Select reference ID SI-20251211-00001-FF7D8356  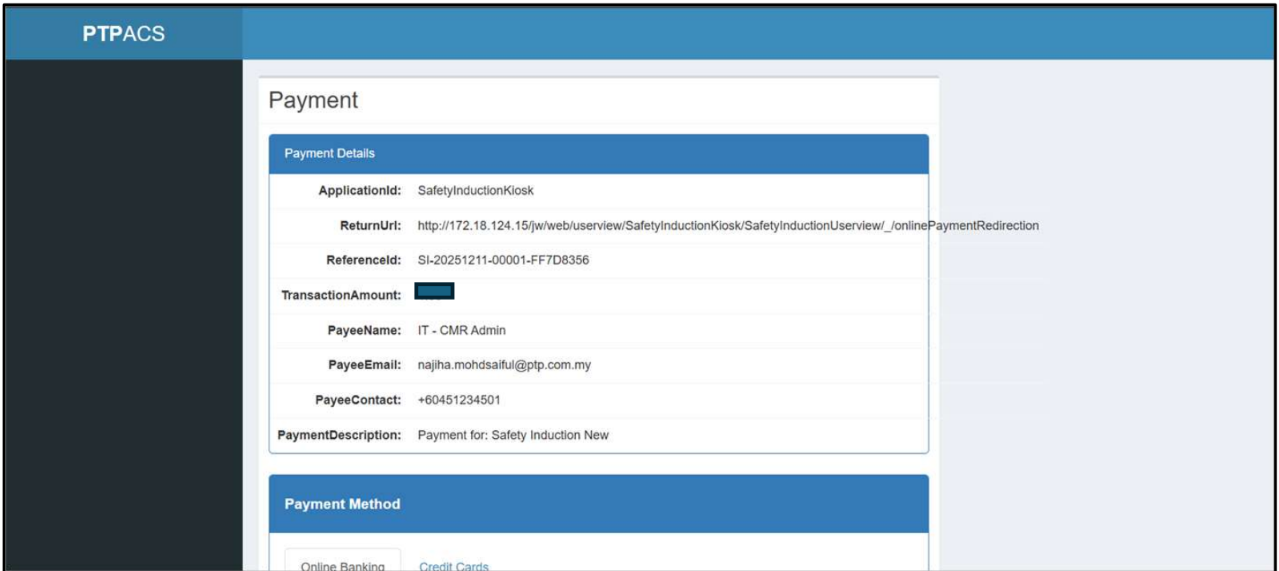[503, 260]
